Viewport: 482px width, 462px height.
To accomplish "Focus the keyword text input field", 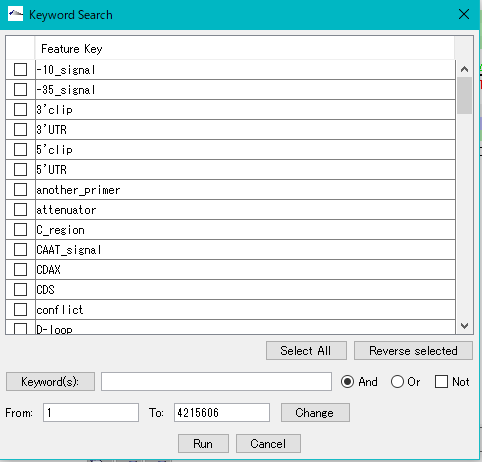I will coord(216,382).
